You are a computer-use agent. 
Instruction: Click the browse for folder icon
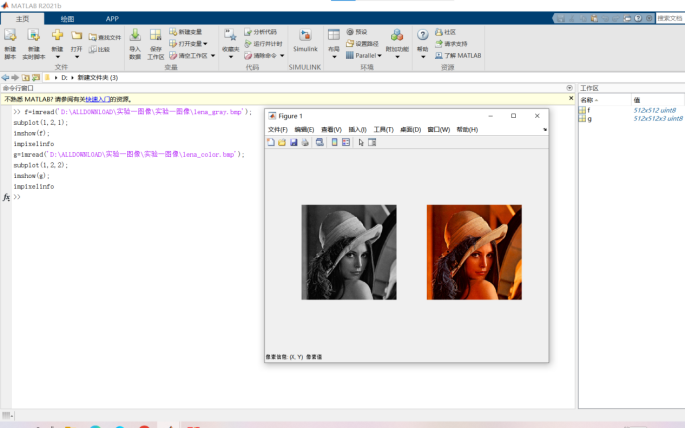pyautogui.click(x=36, y=78)
